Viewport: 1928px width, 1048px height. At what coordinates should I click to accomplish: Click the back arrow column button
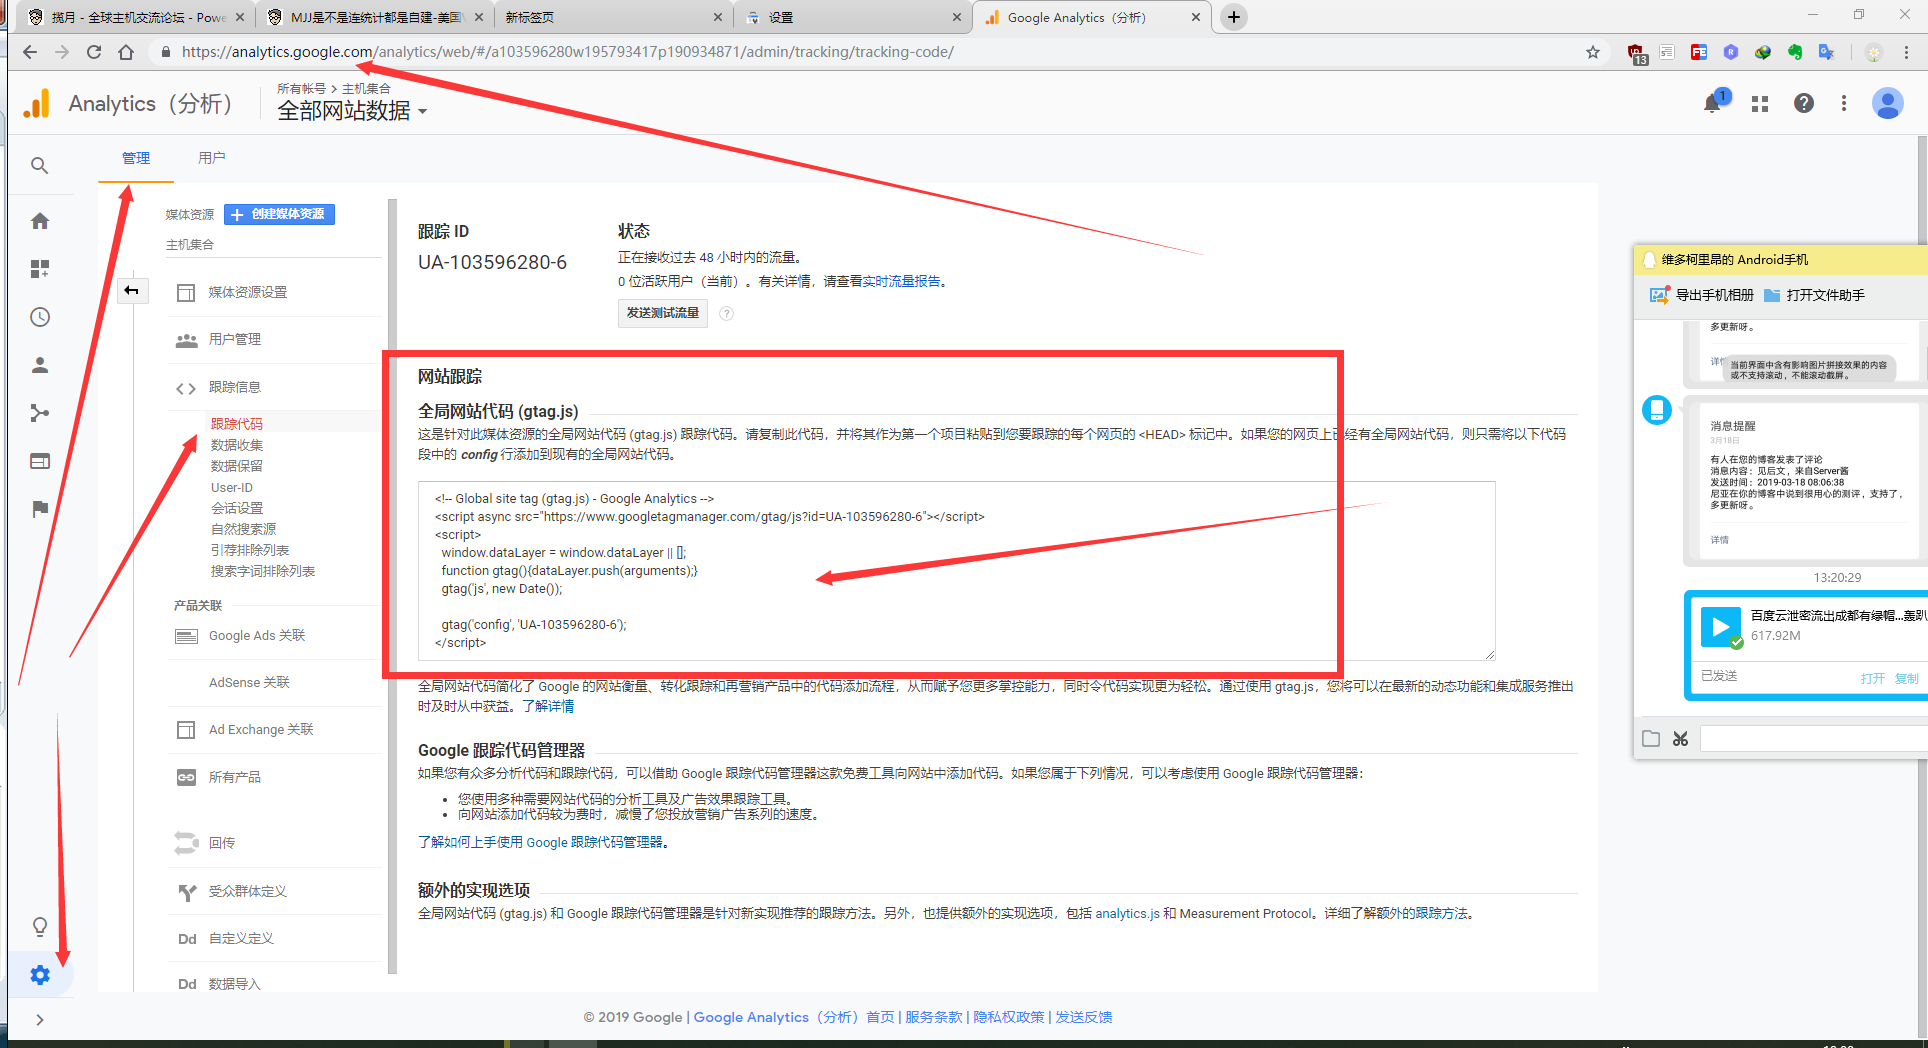pos(132,291)
